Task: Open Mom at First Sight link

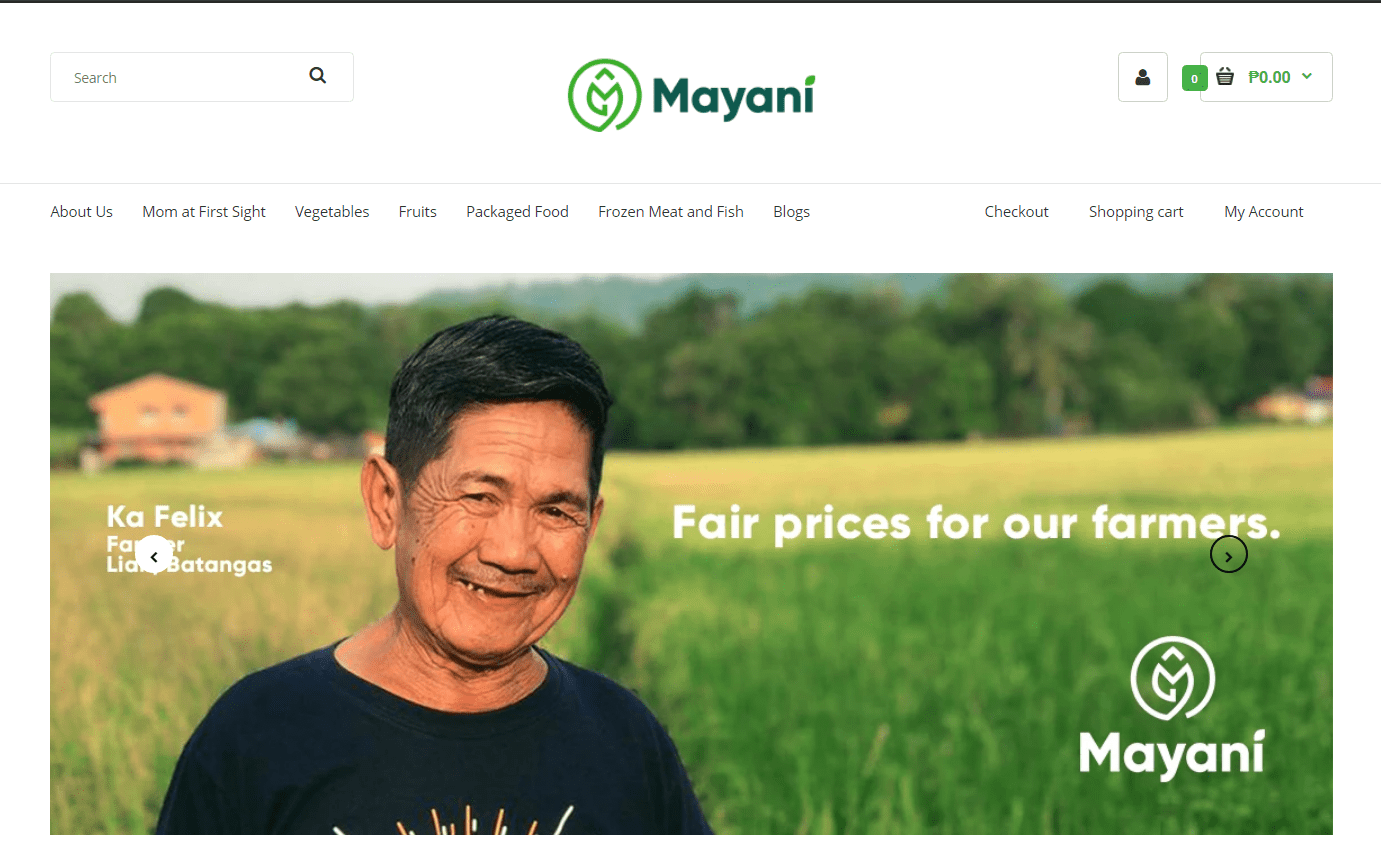Action: point(204,212)
